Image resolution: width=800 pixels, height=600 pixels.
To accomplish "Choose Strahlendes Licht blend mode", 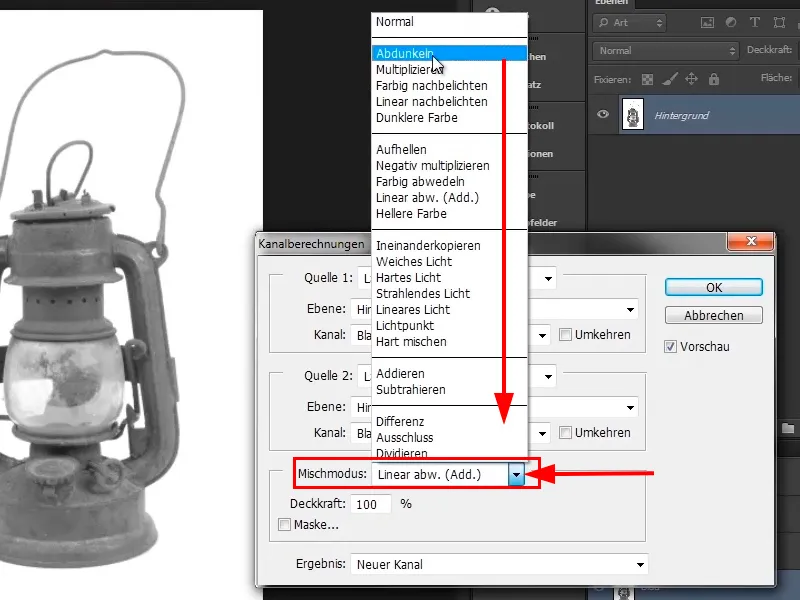I will point(449,293).
